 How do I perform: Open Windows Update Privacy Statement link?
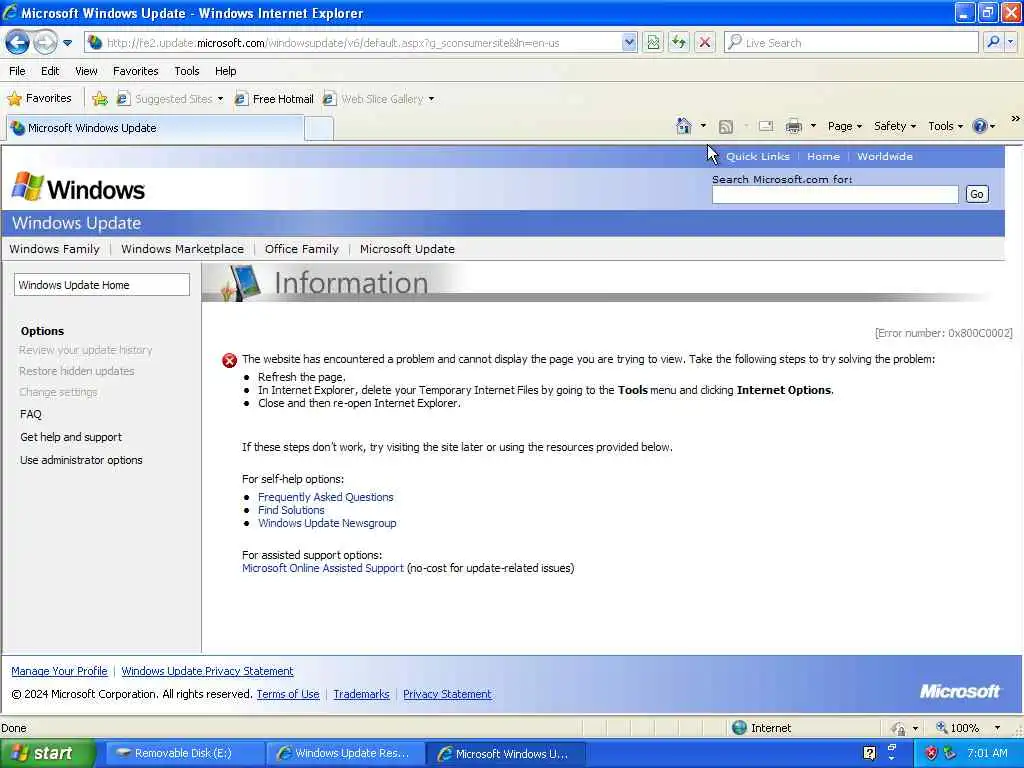coord(207,671)
